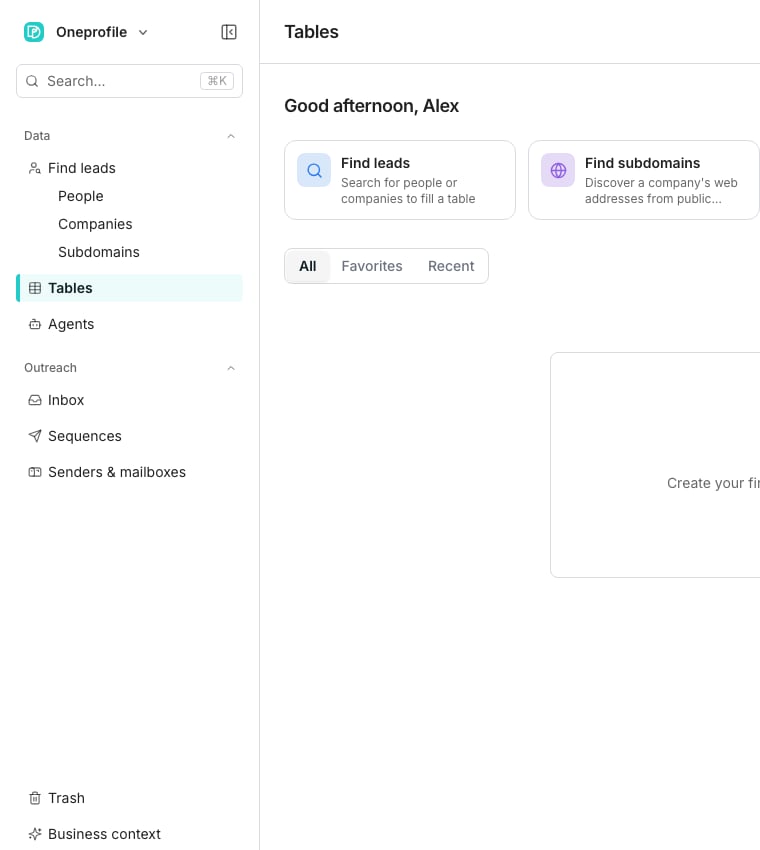Open Senders & mailboxes

click(x=129, y=472)
